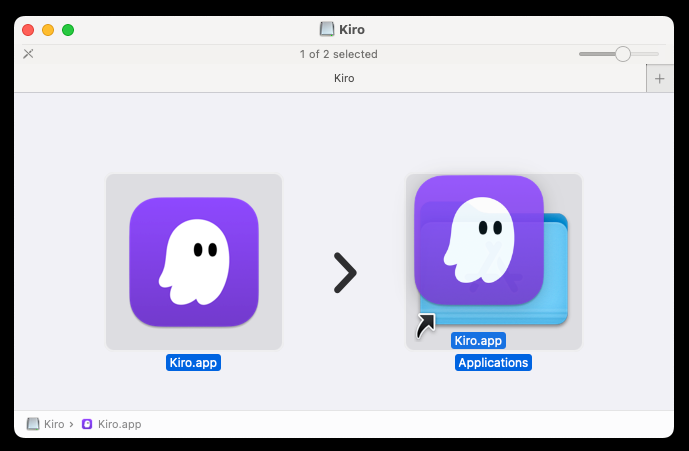The width and height of the screenshot is (689, 451).
Task: Minimize the window using the yellow button
Action: coord(48,30)
